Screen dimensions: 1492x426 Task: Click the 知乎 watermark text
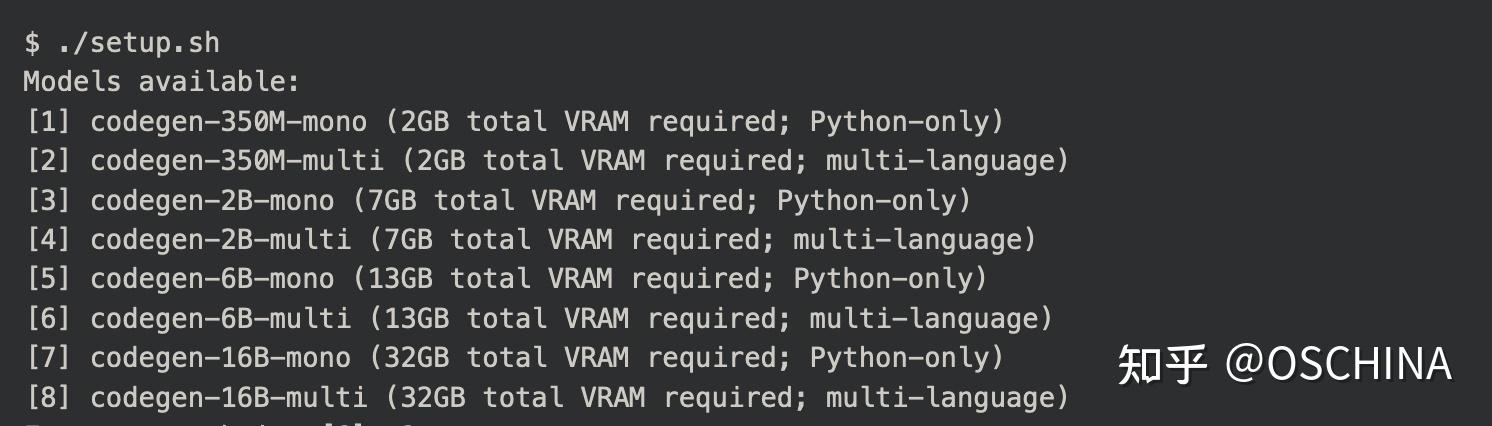point(1162,365)
